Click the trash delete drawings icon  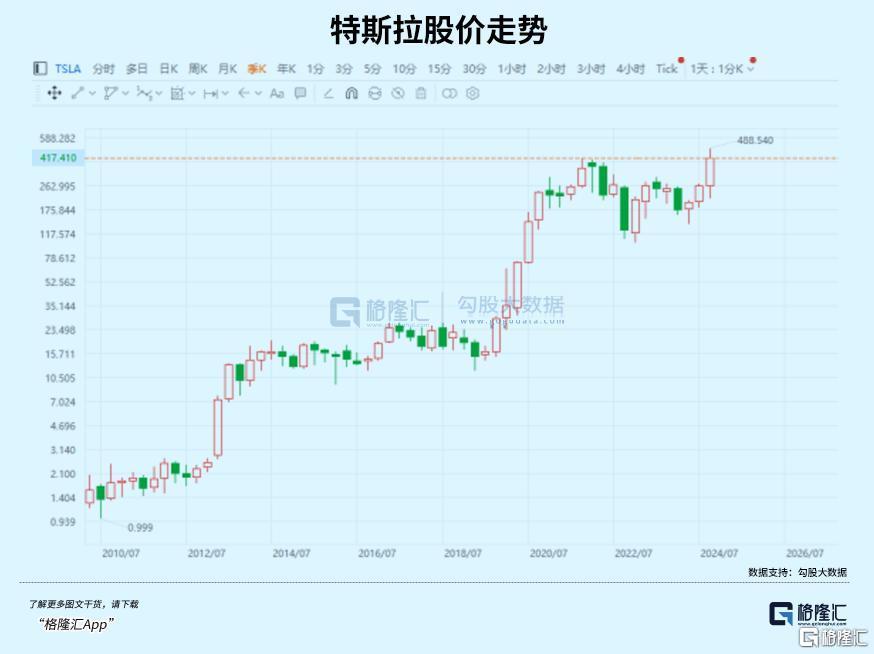click(x=421, y=94)
